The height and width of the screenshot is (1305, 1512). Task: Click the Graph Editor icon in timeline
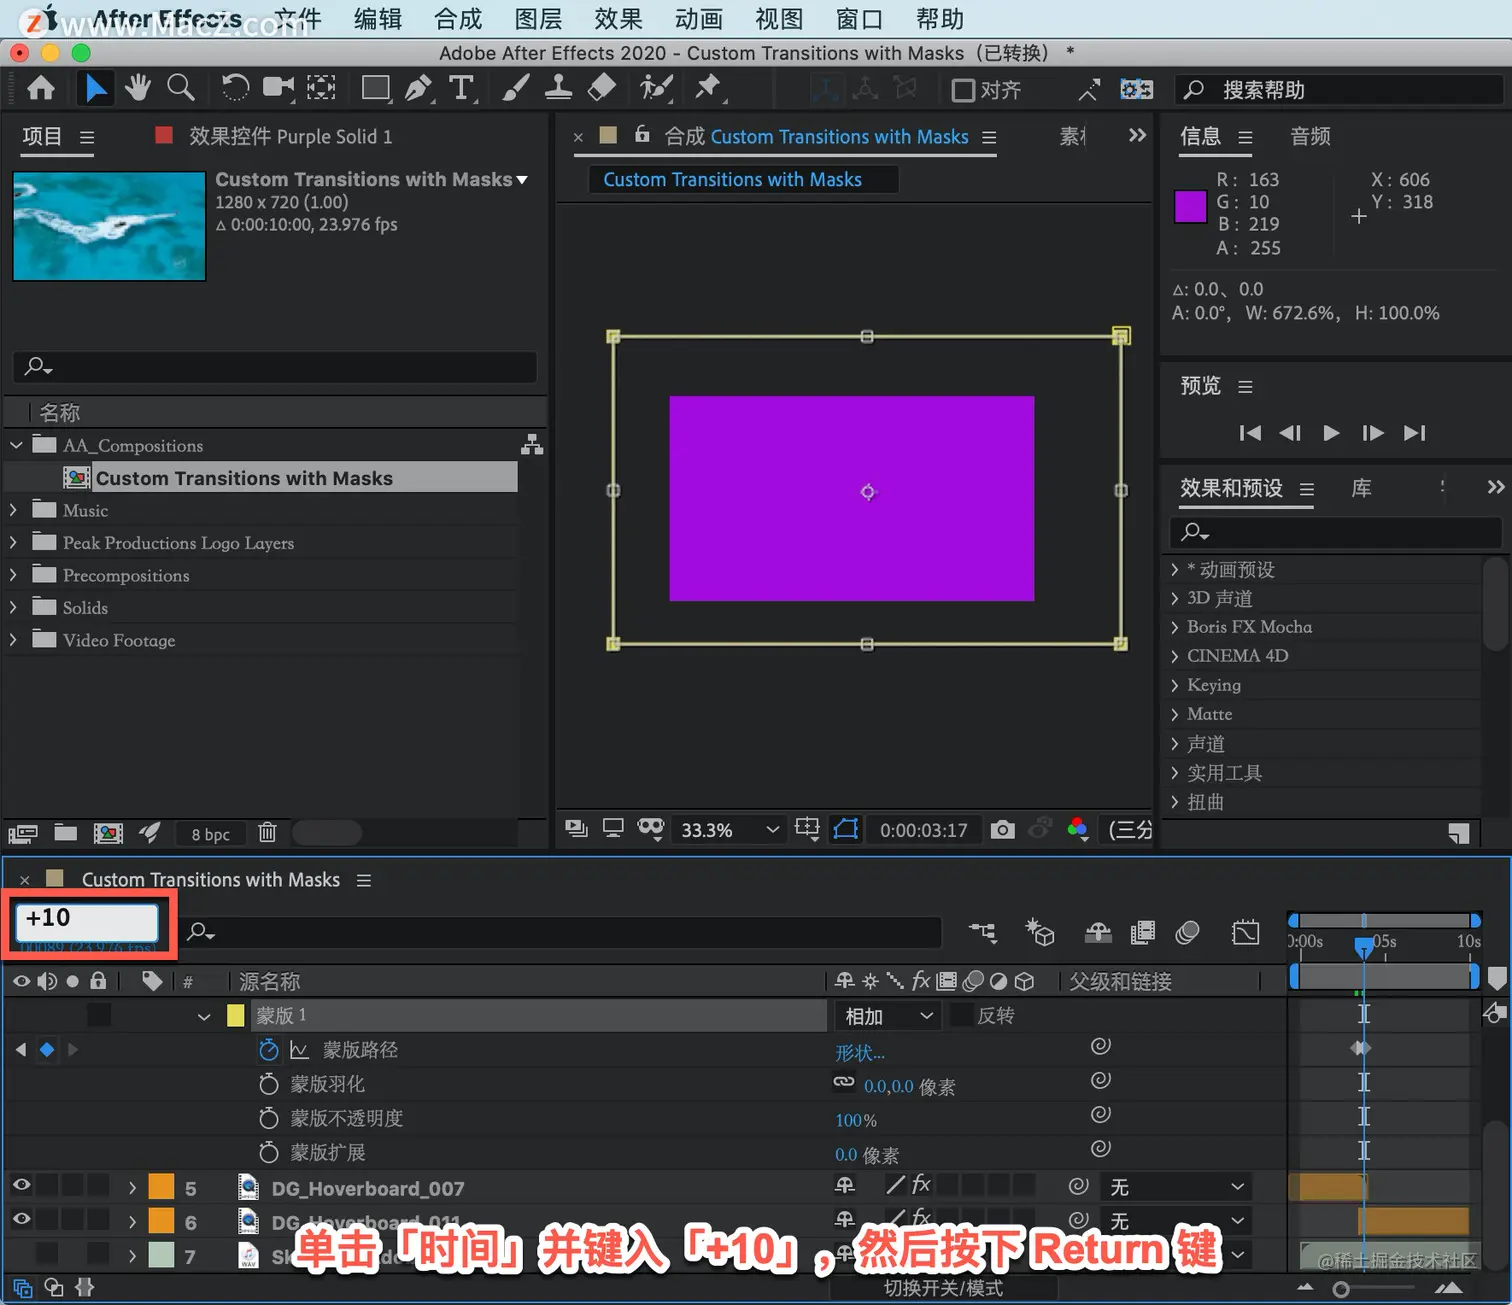pyautogui.click(x=1246, y=933)
